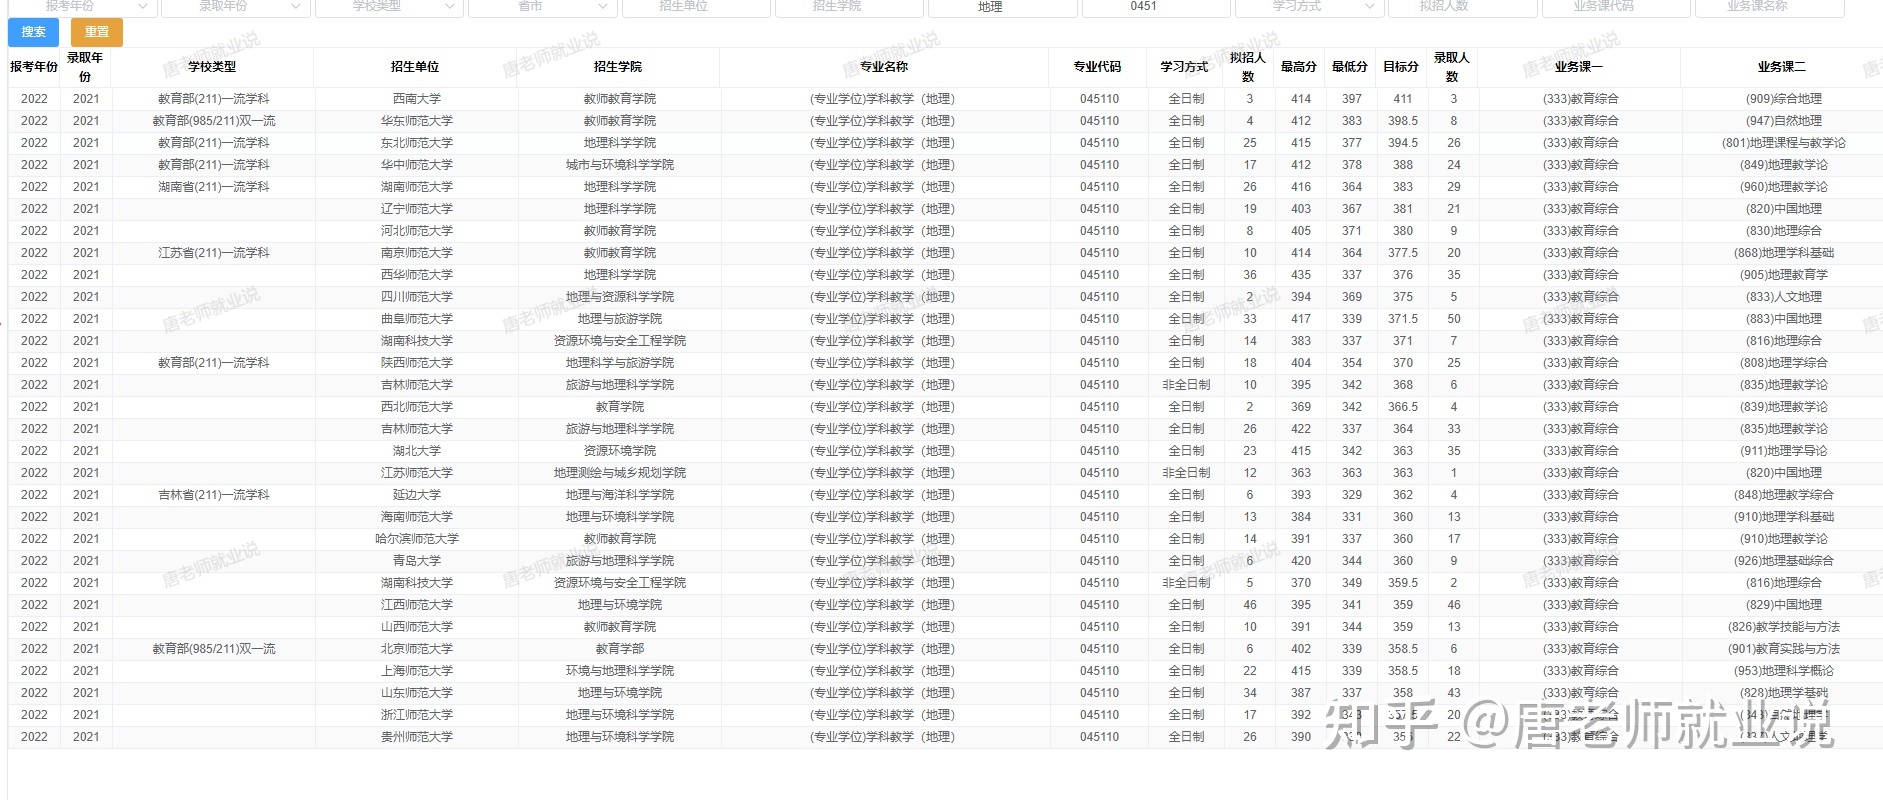The image size is (1883, 800).
Task: Click the 业务课名称 filter input
Action: (1770, 7)
